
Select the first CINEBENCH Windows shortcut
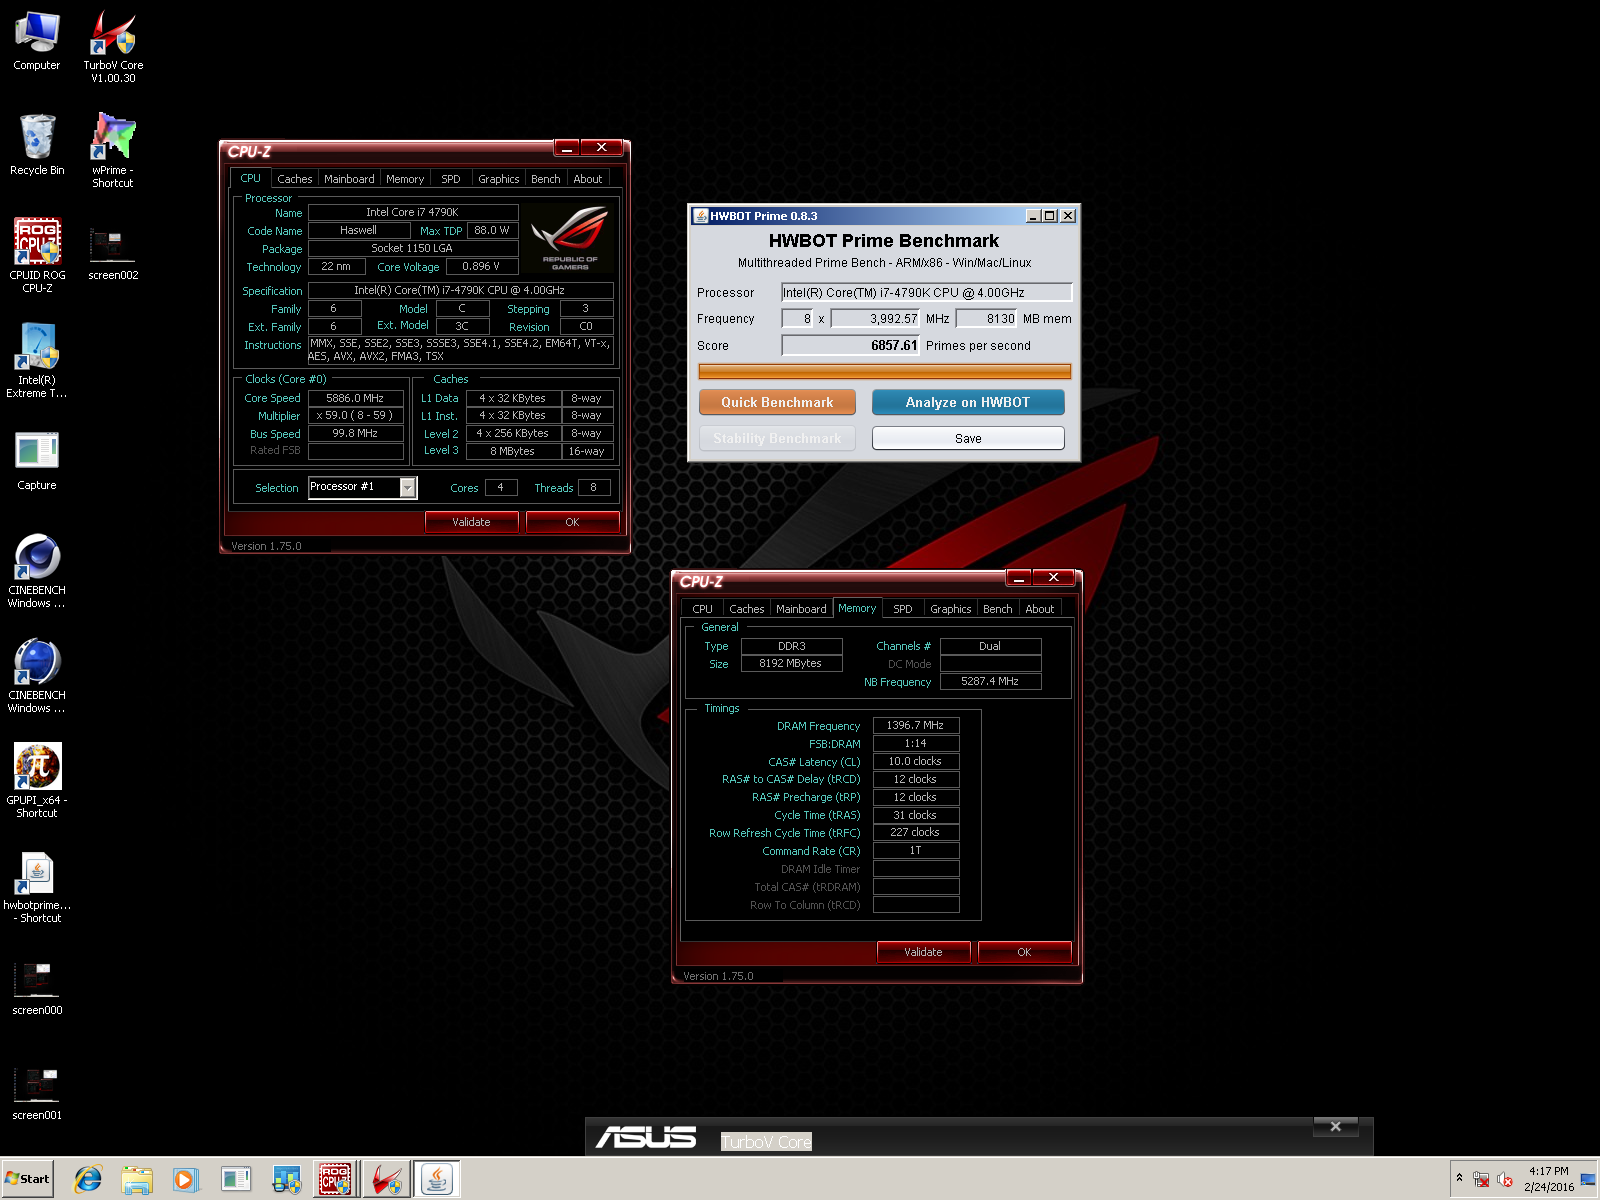[x=37, y=571]
